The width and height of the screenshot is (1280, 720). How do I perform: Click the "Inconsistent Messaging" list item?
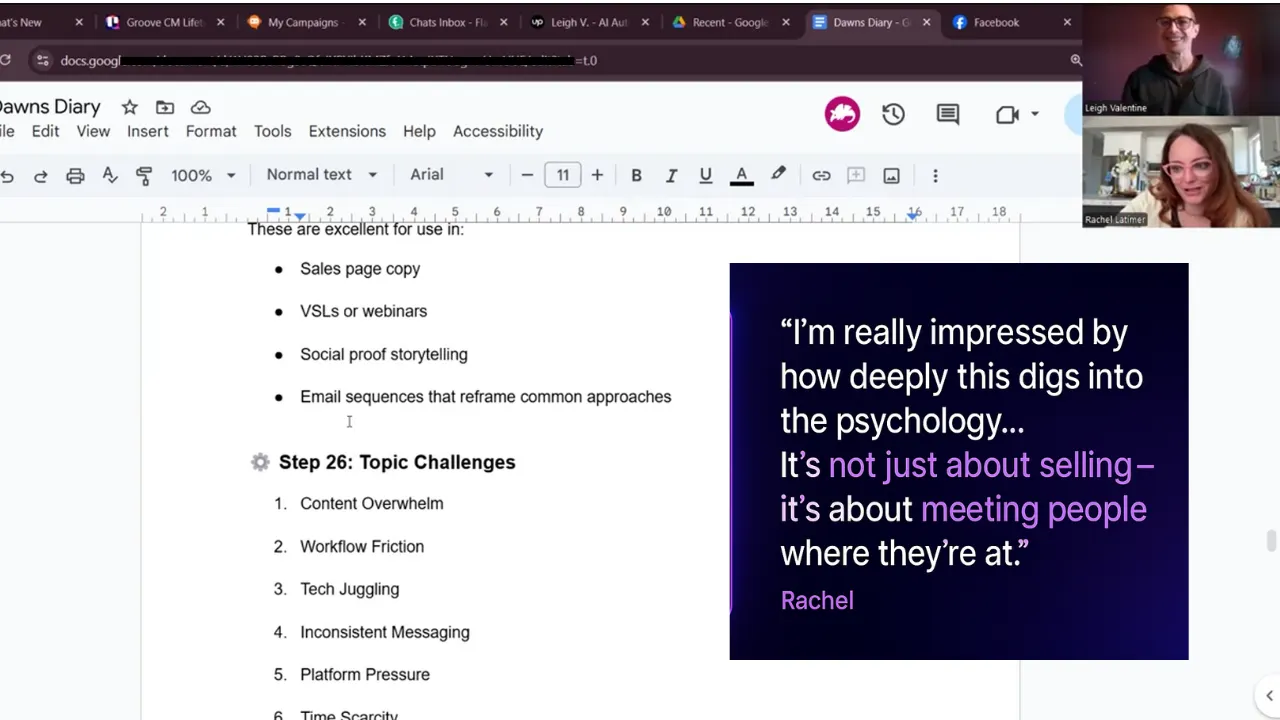point(385,632)
